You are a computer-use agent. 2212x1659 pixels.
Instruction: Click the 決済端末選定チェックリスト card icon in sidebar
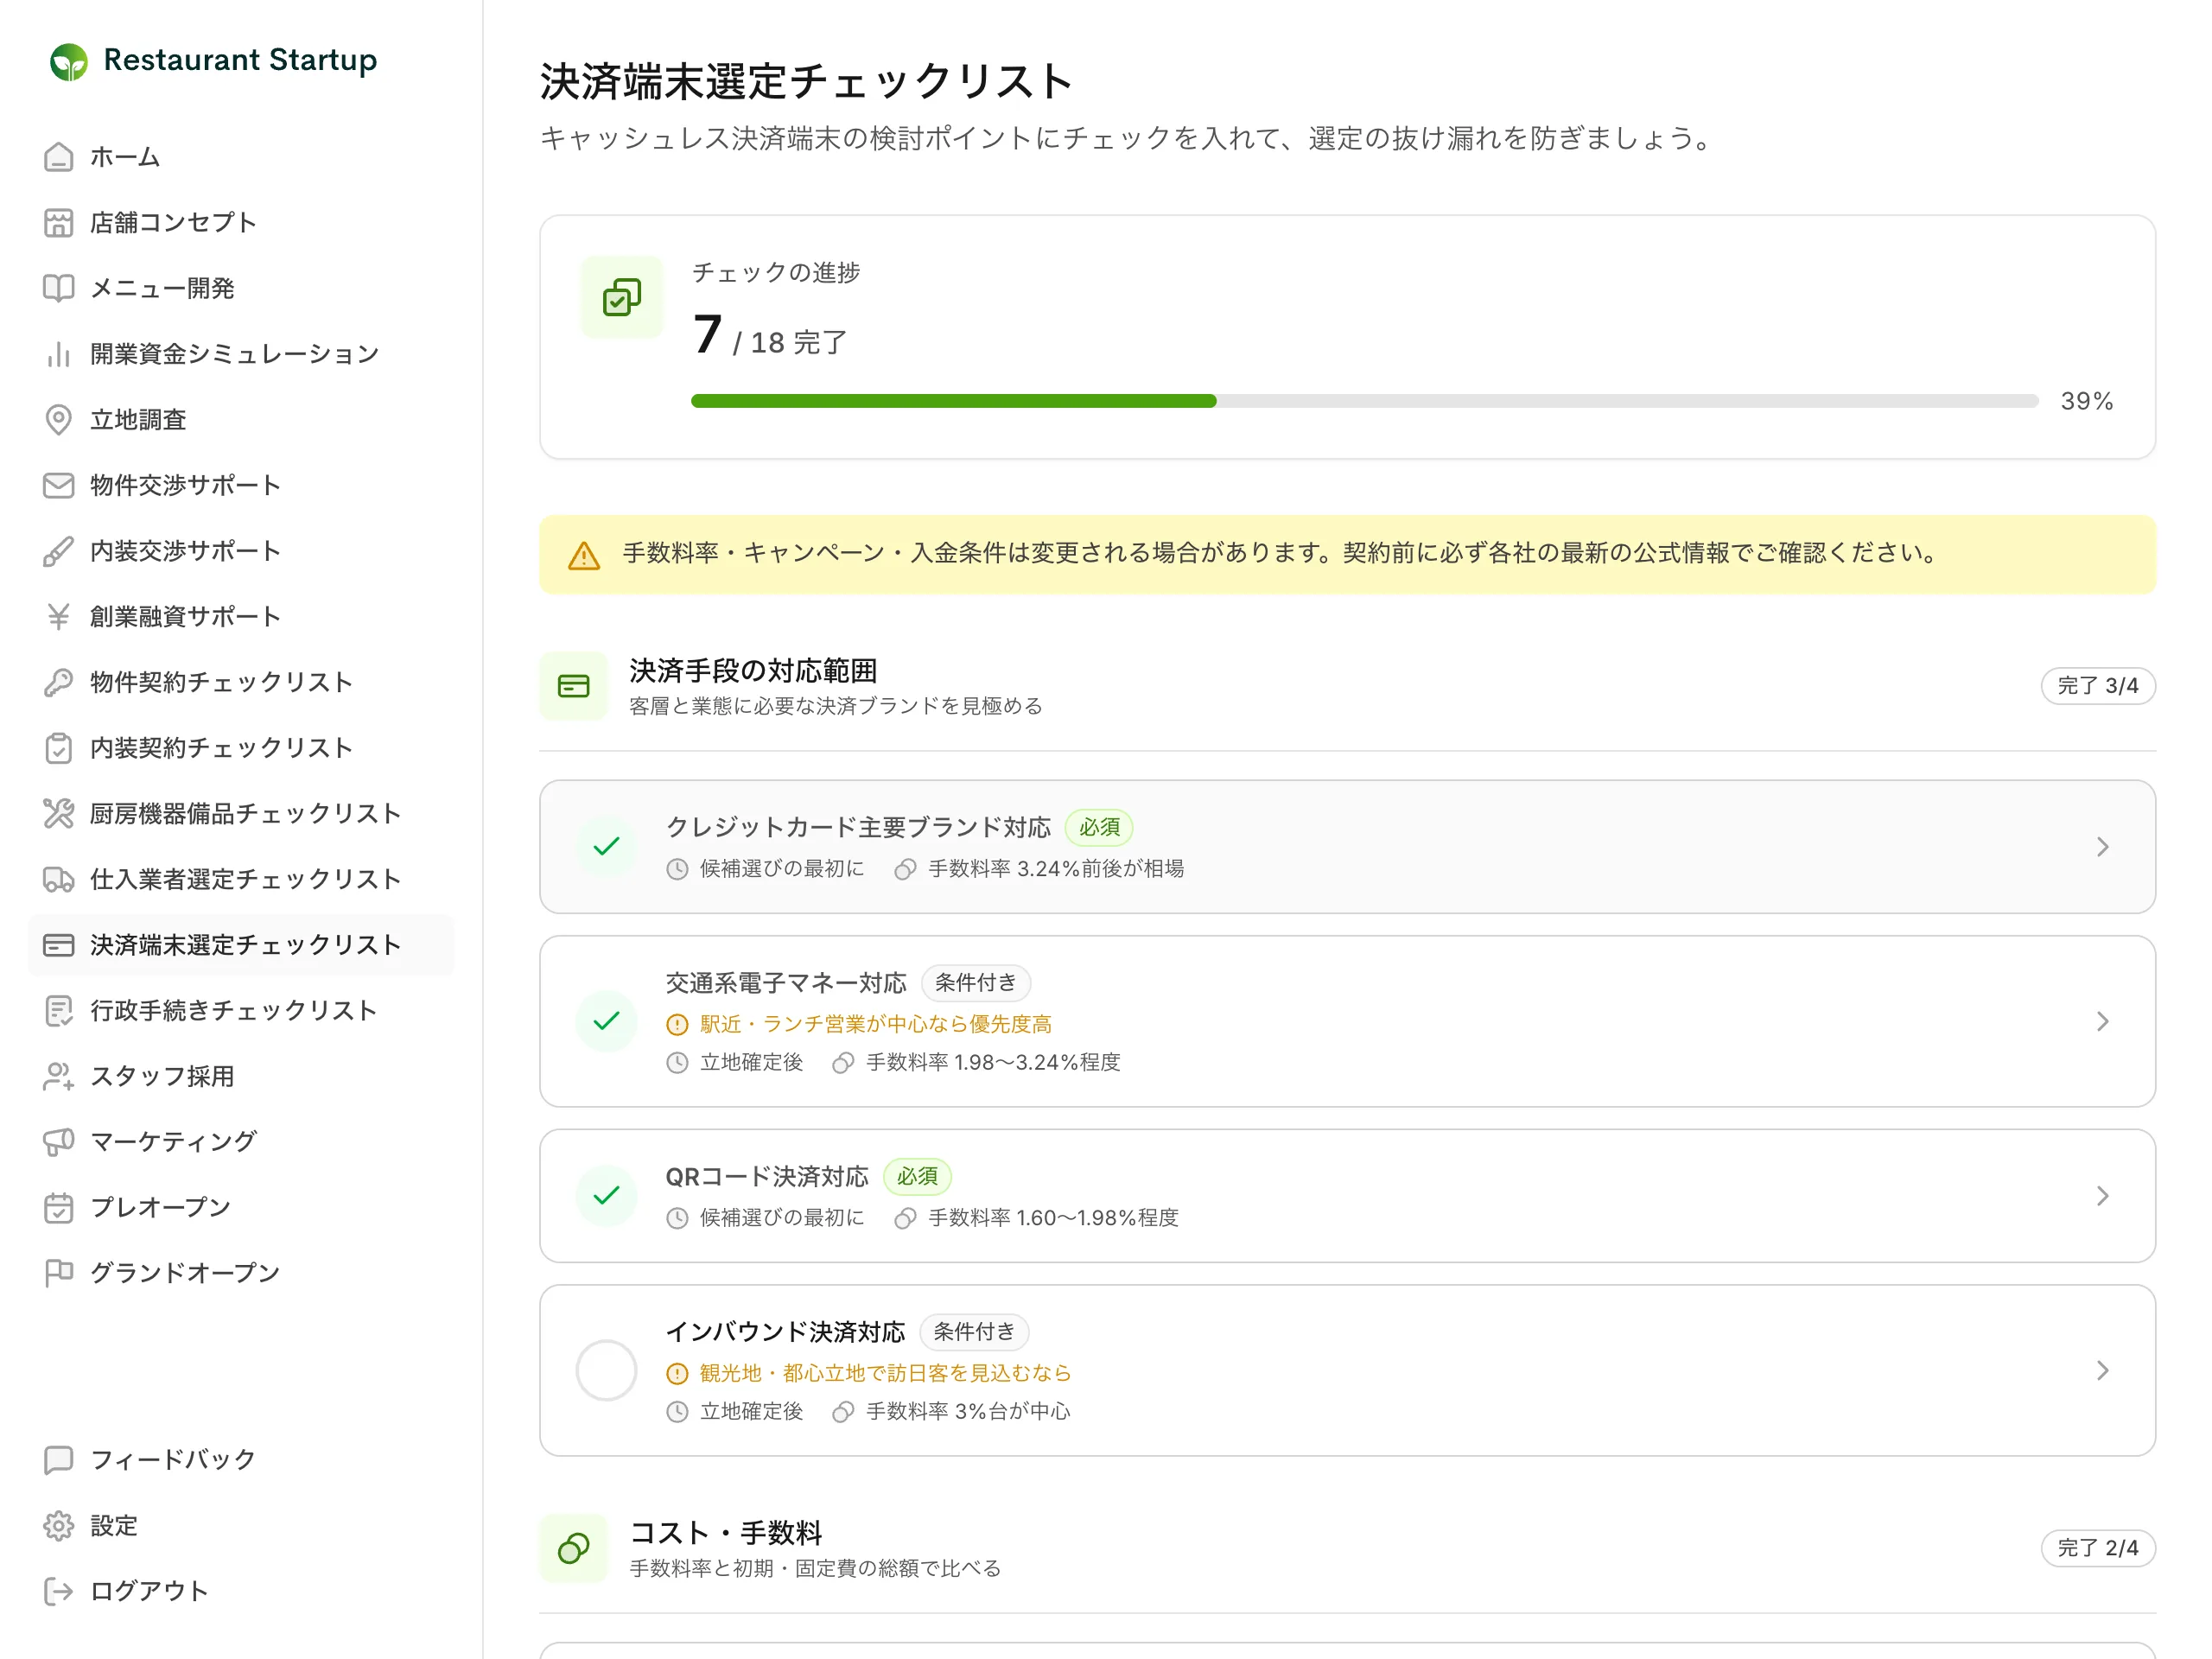coord(59,945)
